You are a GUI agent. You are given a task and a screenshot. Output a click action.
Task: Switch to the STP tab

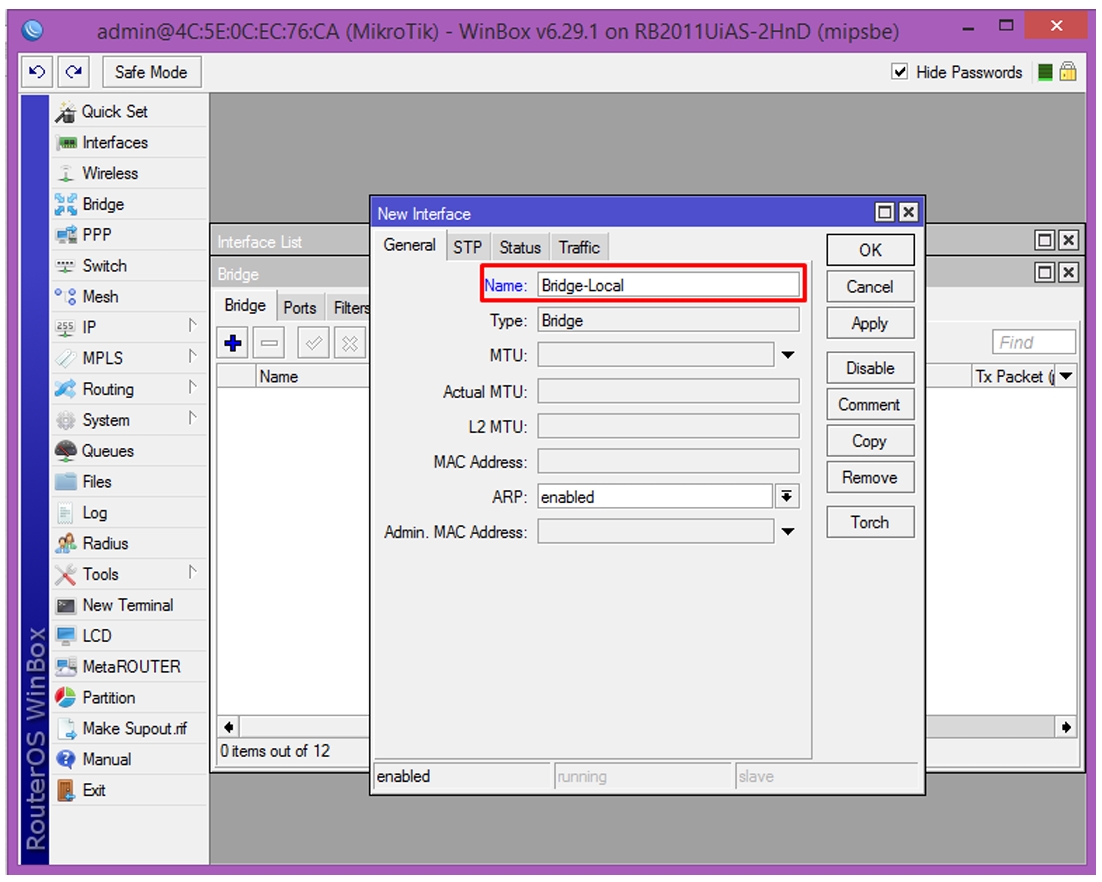(467, 247)
